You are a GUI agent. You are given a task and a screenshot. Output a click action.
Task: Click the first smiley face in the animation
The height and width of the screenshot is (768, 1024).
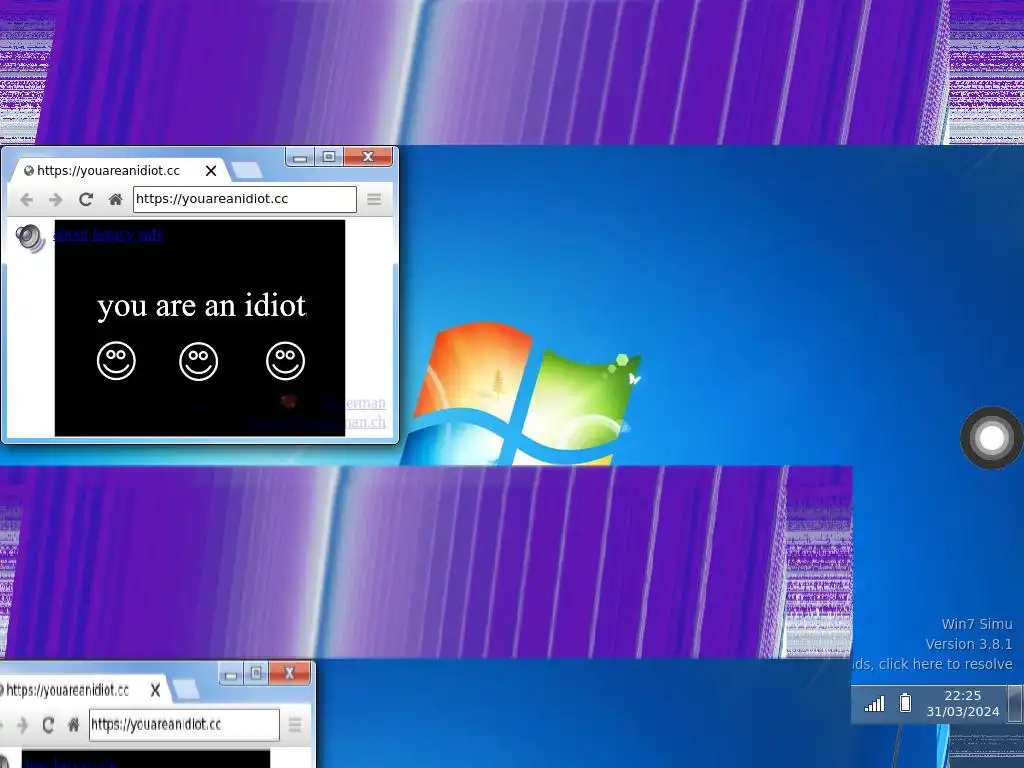(116, 360)
